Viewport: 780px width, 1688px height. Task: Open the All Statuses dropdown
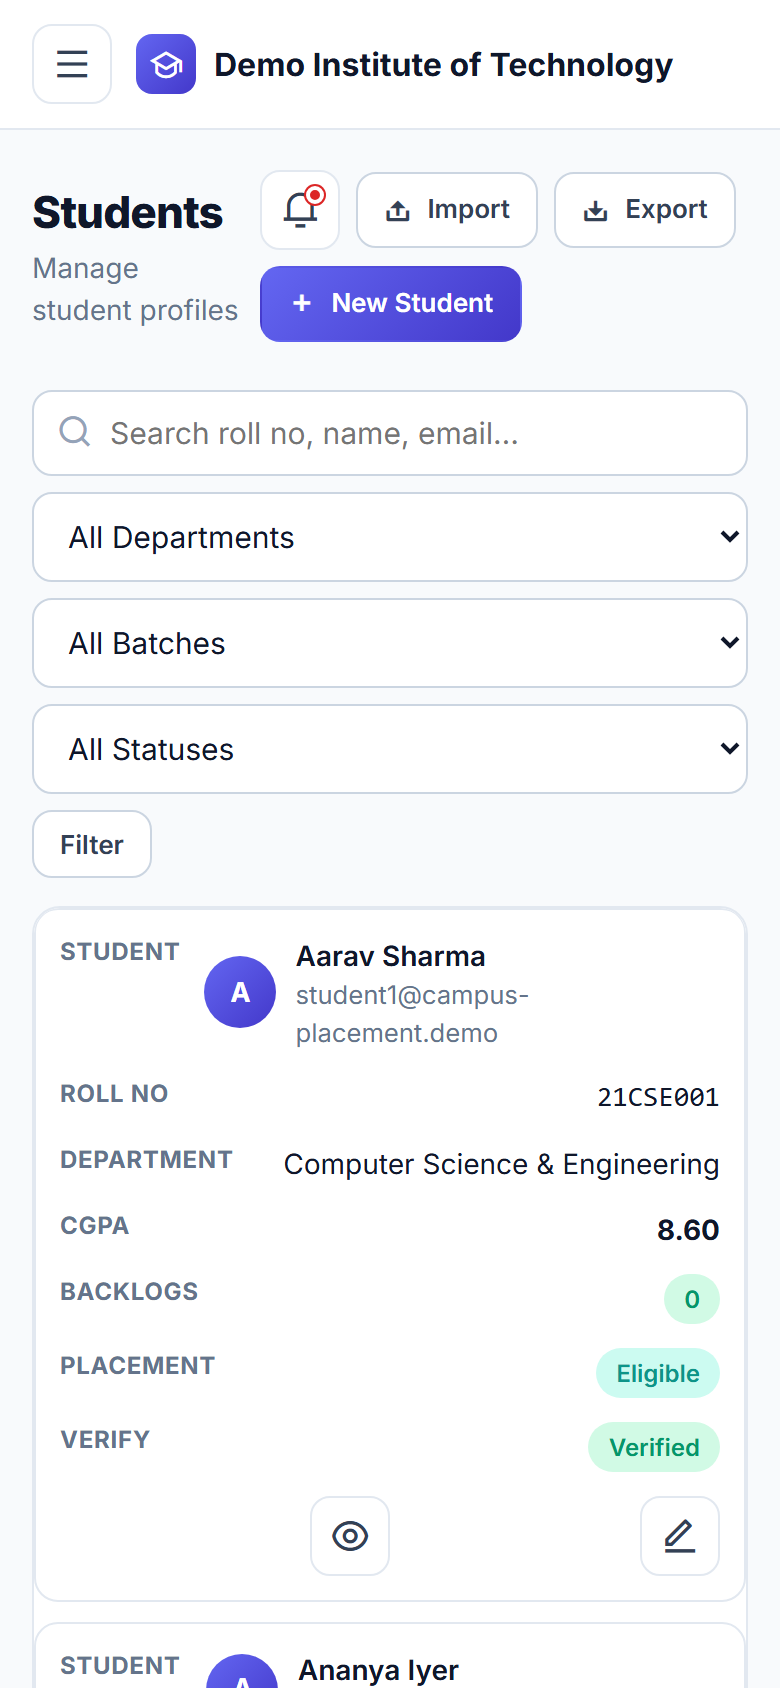click(390, 749)
